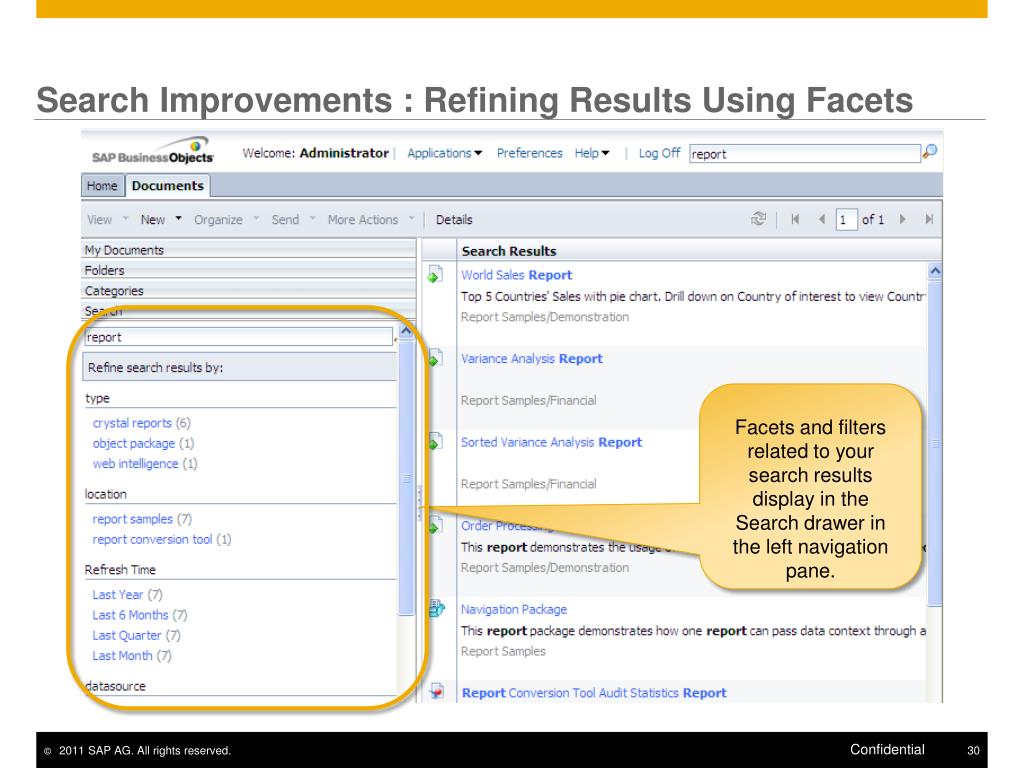Expand the Folders drawer
The width and height of the screenshot is (1024, 768).
pyautogui.click(x=249, y=270)
